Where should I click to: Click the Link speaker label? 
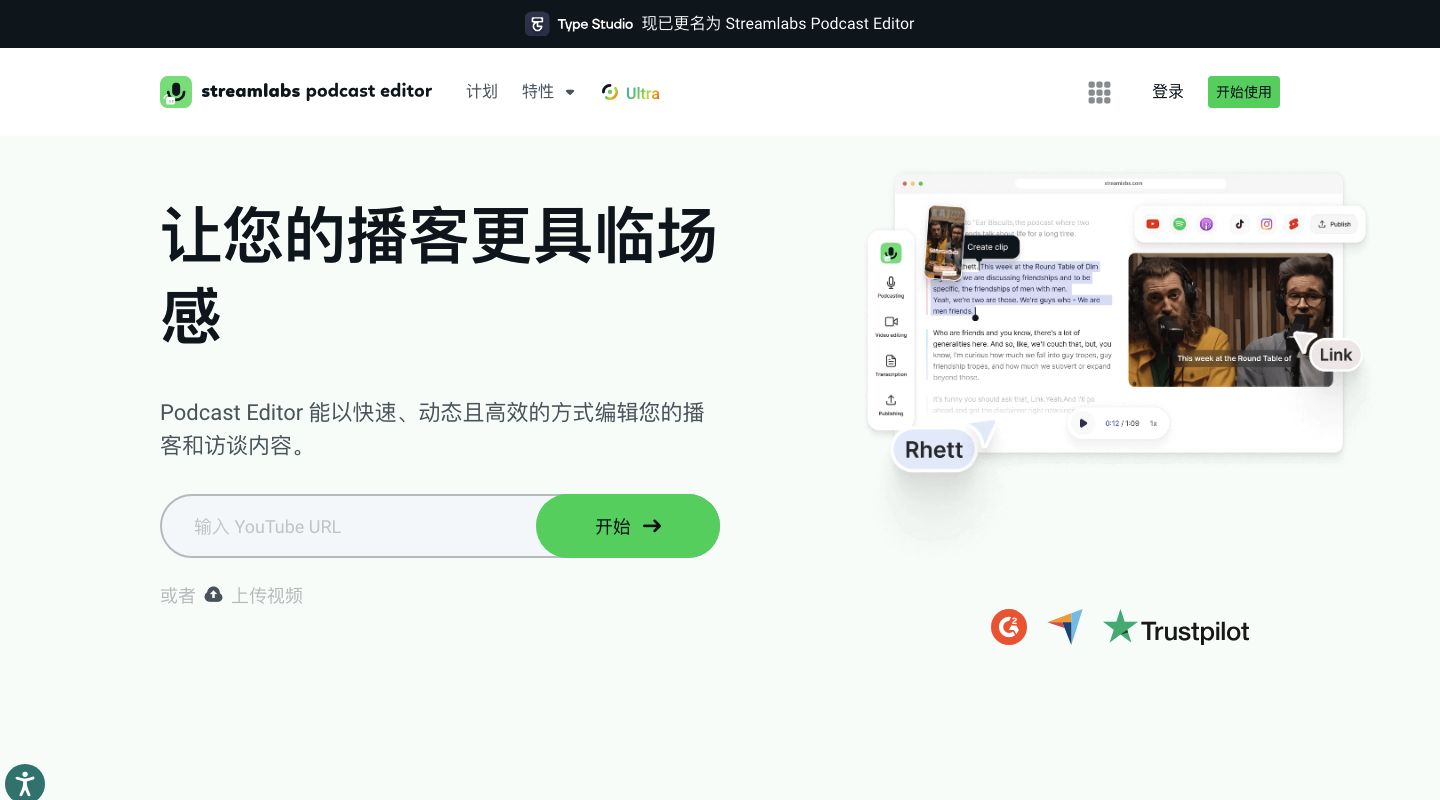(1336, 355)
